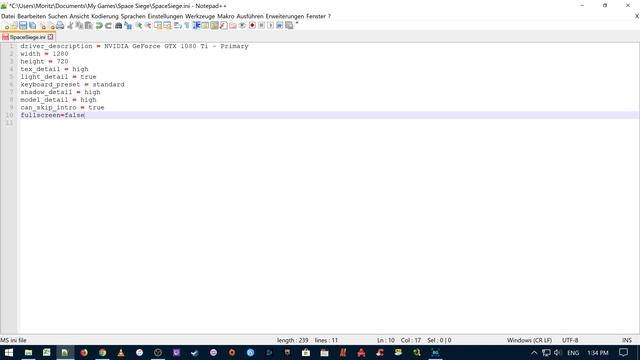Cut selection using the scissors icon
Viewport: 640px width, 360px height.
point(70,26)
